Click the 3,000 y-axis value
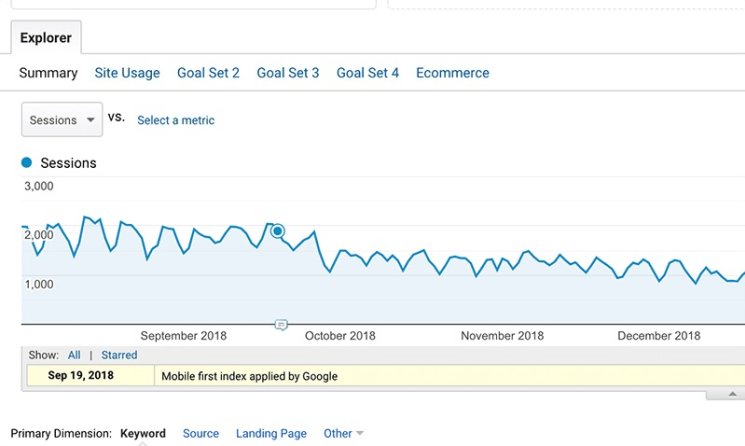 pyautogui.click(x=39, y=186)
